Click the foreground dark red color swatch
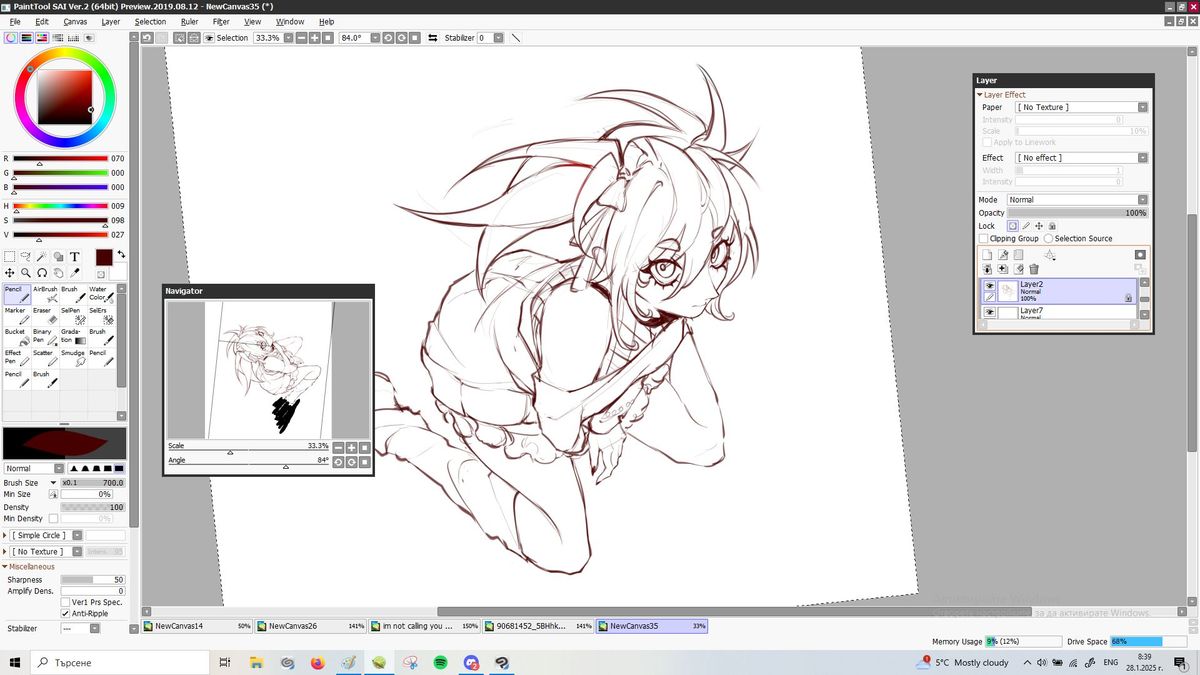This screenshot has height=675, width=1200. point(104,257)
